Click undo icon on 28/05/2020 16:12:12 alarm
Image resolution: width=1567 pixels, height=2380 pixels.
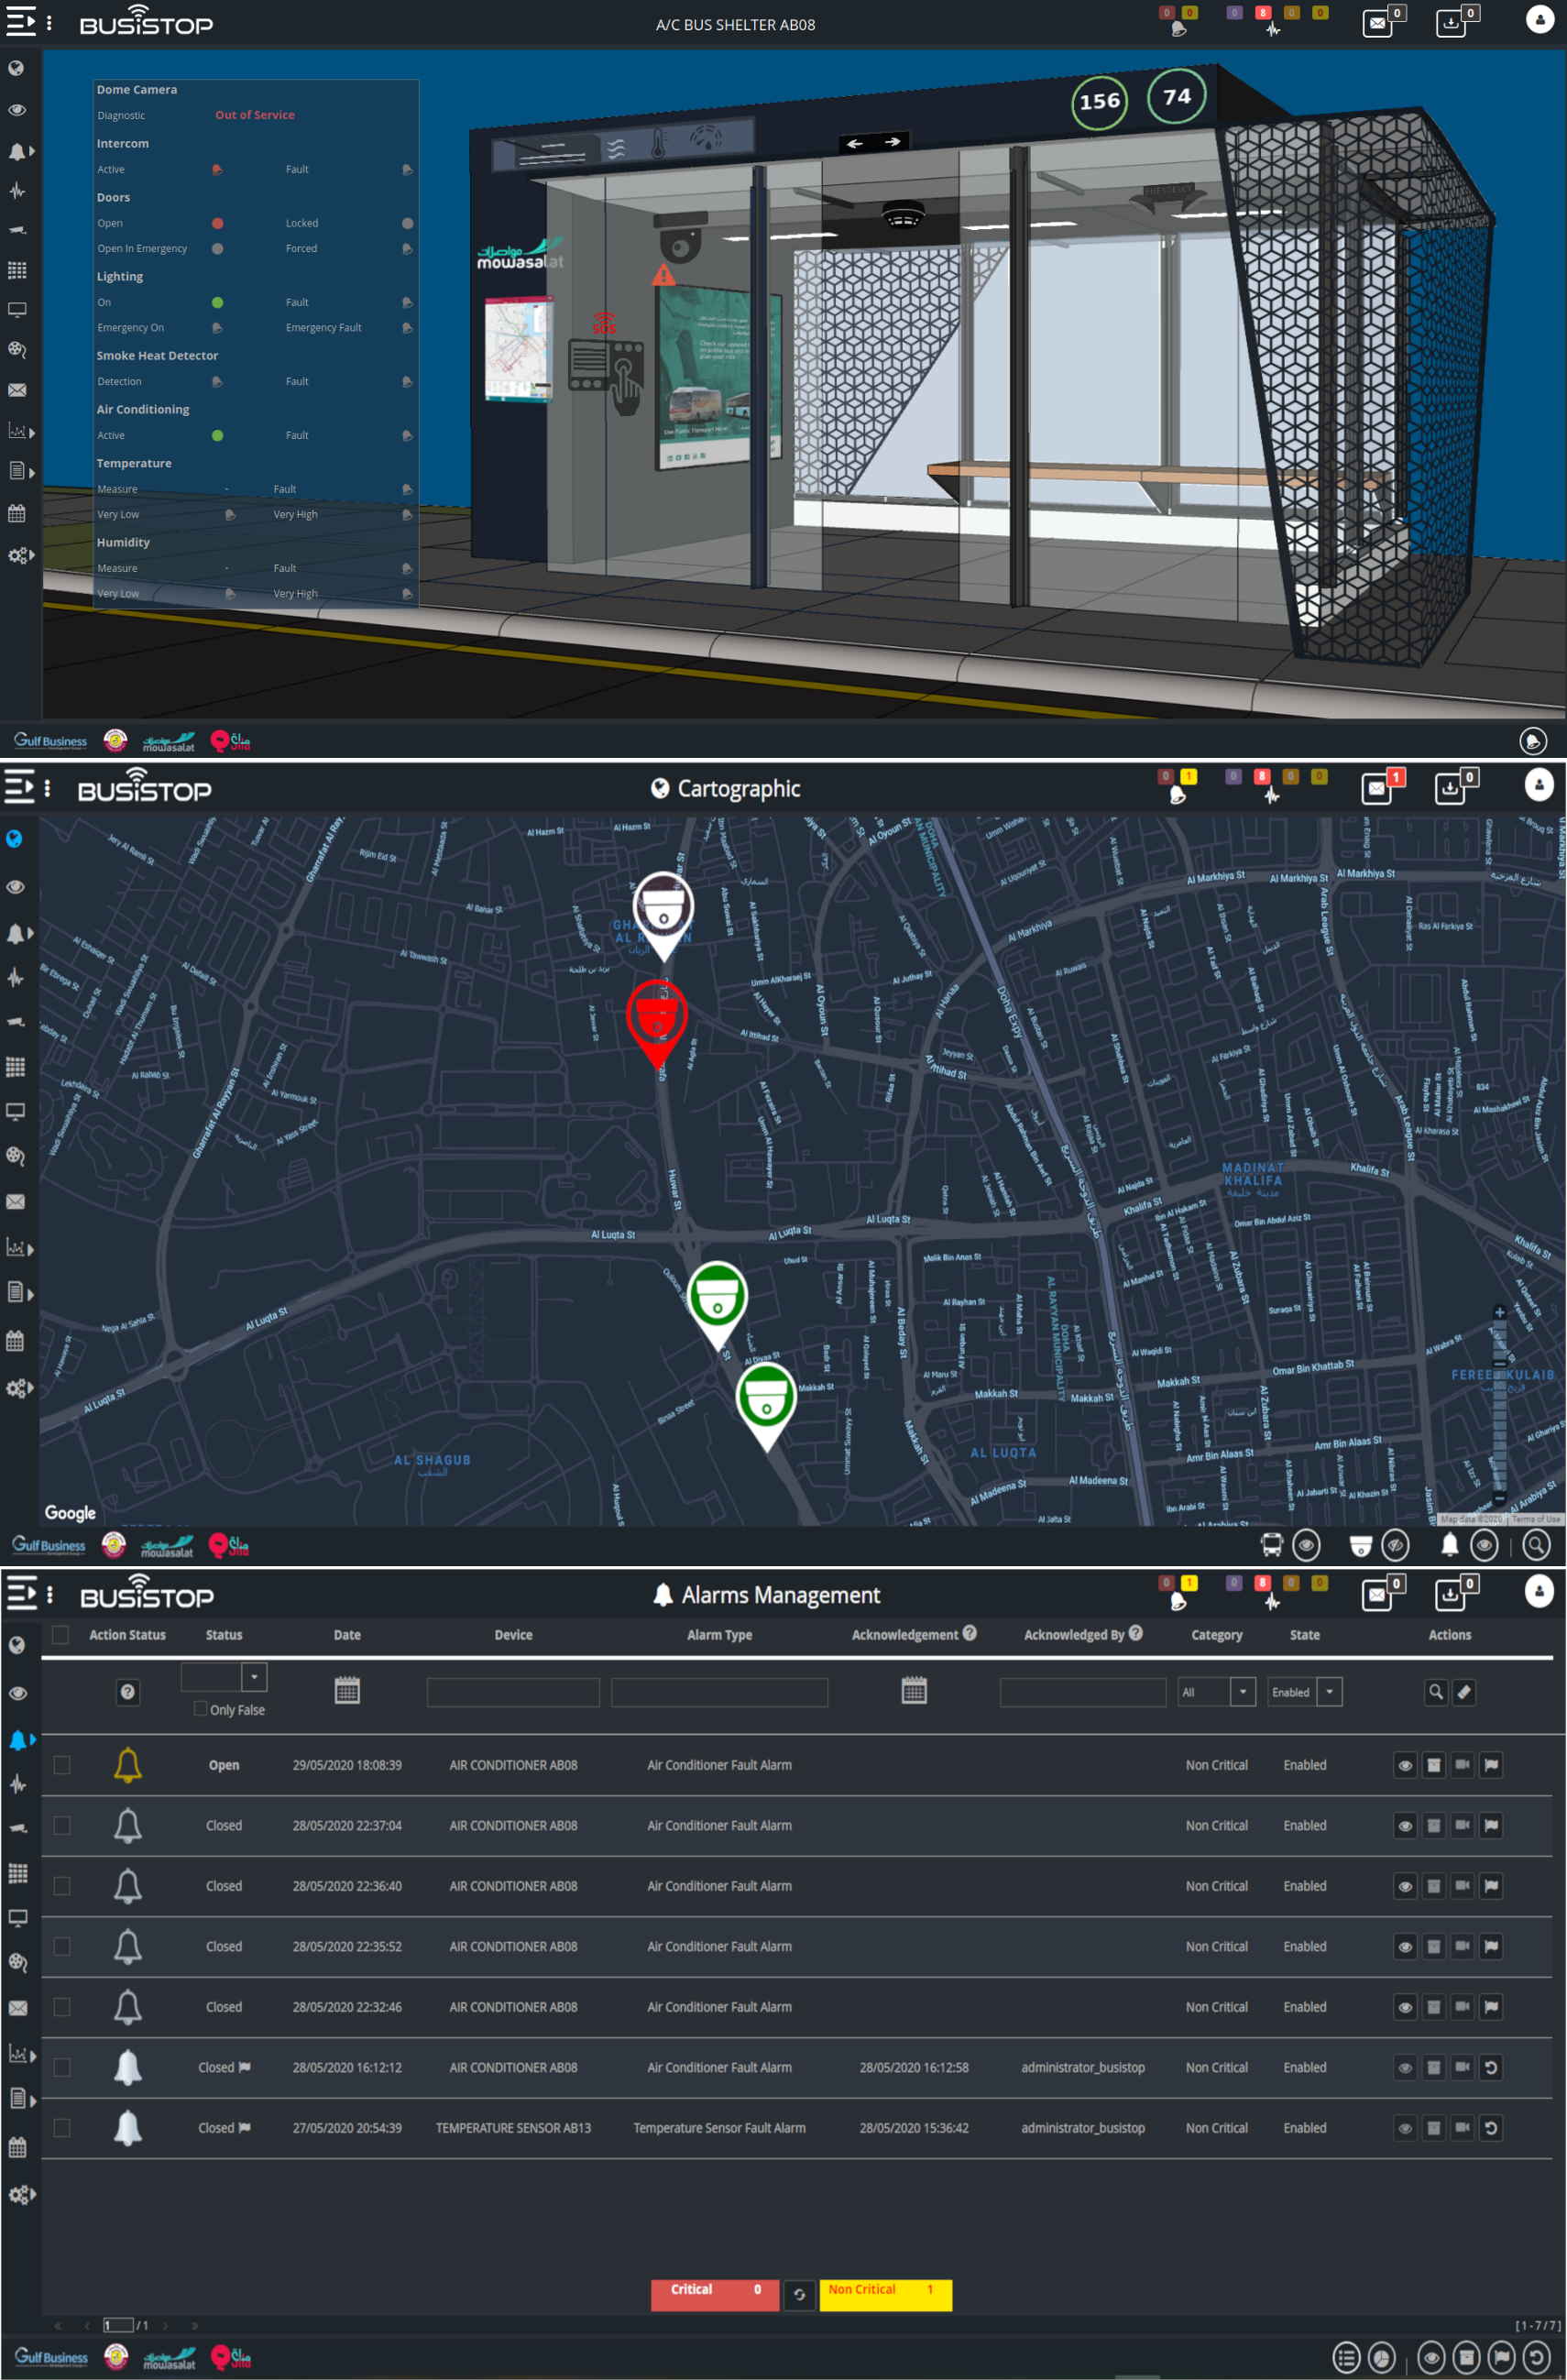pos(1491,2067)
